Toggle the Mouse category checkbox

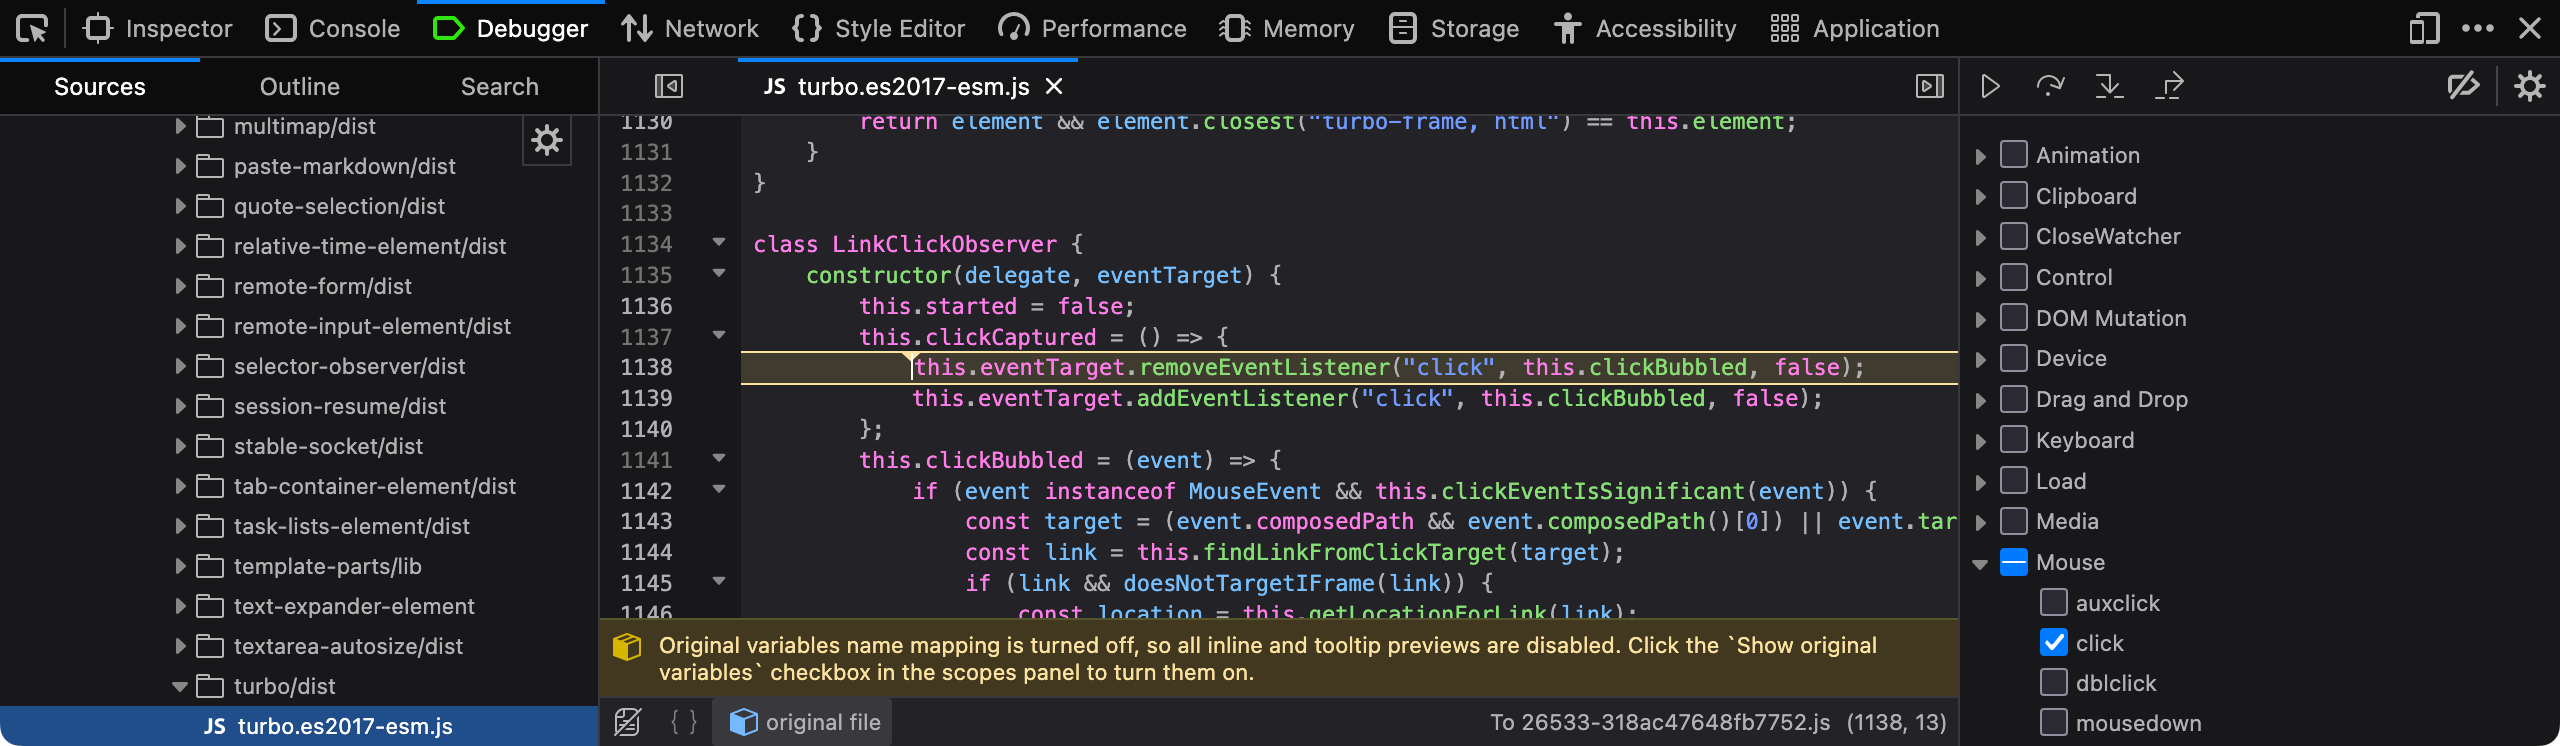(x=2013, y=562)
